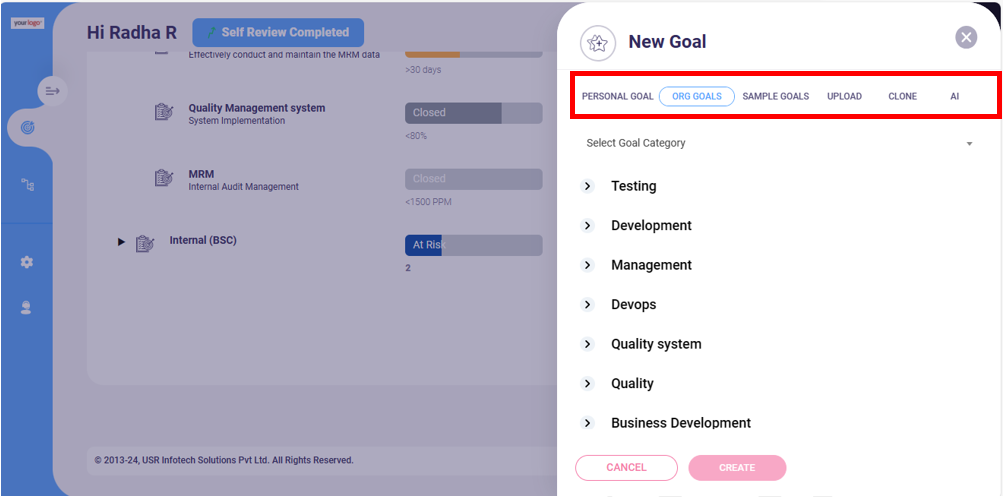Viewport: 1003px width, 497px height.
Task: Select the AI tab
Action: [x=954, y=97]
